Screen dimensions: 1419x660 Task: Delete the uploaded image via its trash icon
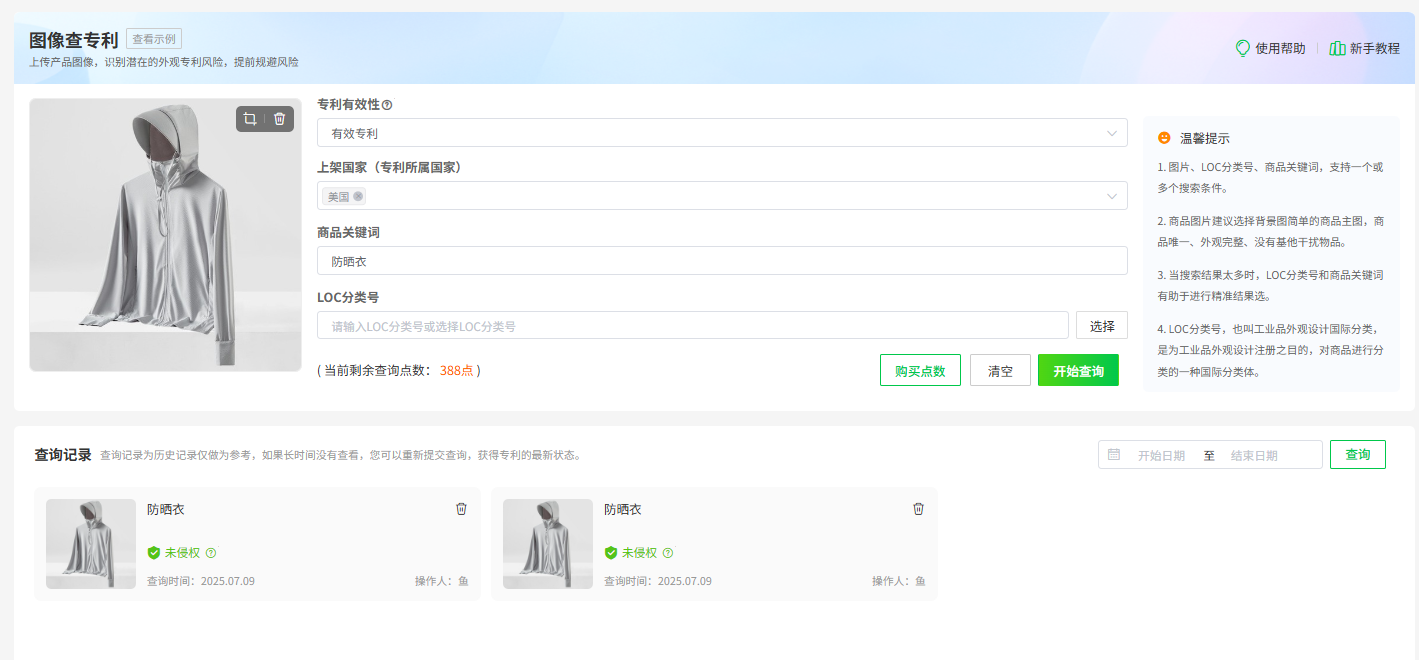click(280, 119)
